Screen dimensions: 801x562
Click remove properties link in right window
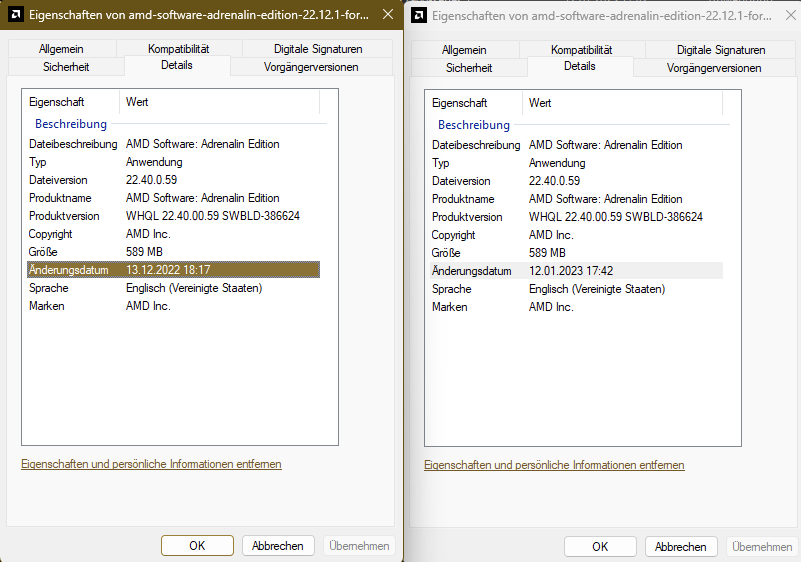[x=554, y=465]
